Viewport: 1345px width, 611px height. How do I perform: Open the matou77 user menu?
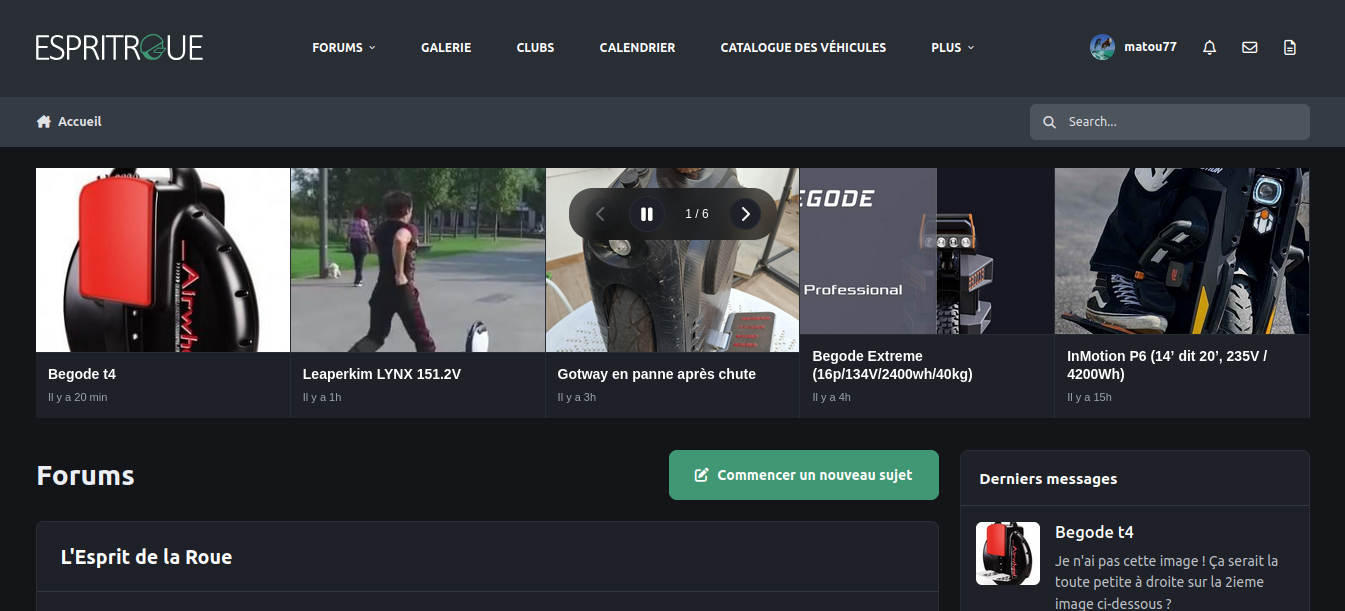tap(1150, 47)
